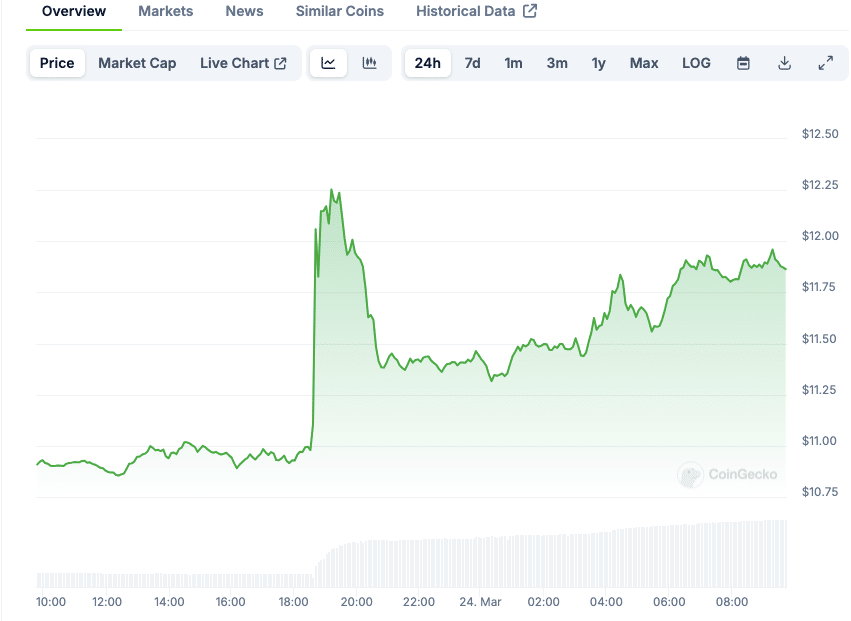This screenshot has height=621, width=851.
Task: Select the 1m time range
Action: (513, 63)
